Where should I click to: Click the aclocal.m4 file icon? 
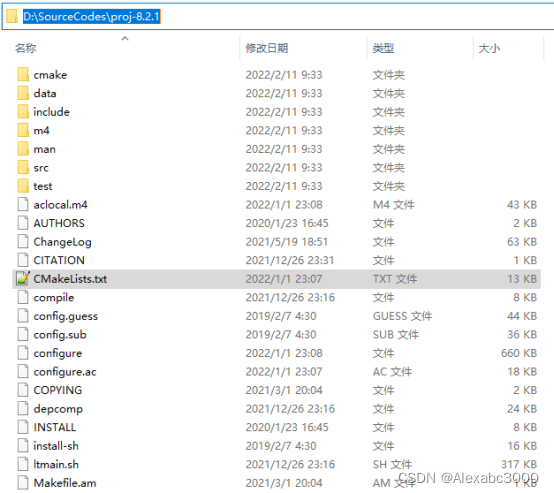pyautogui.click(x=23, y=205)
